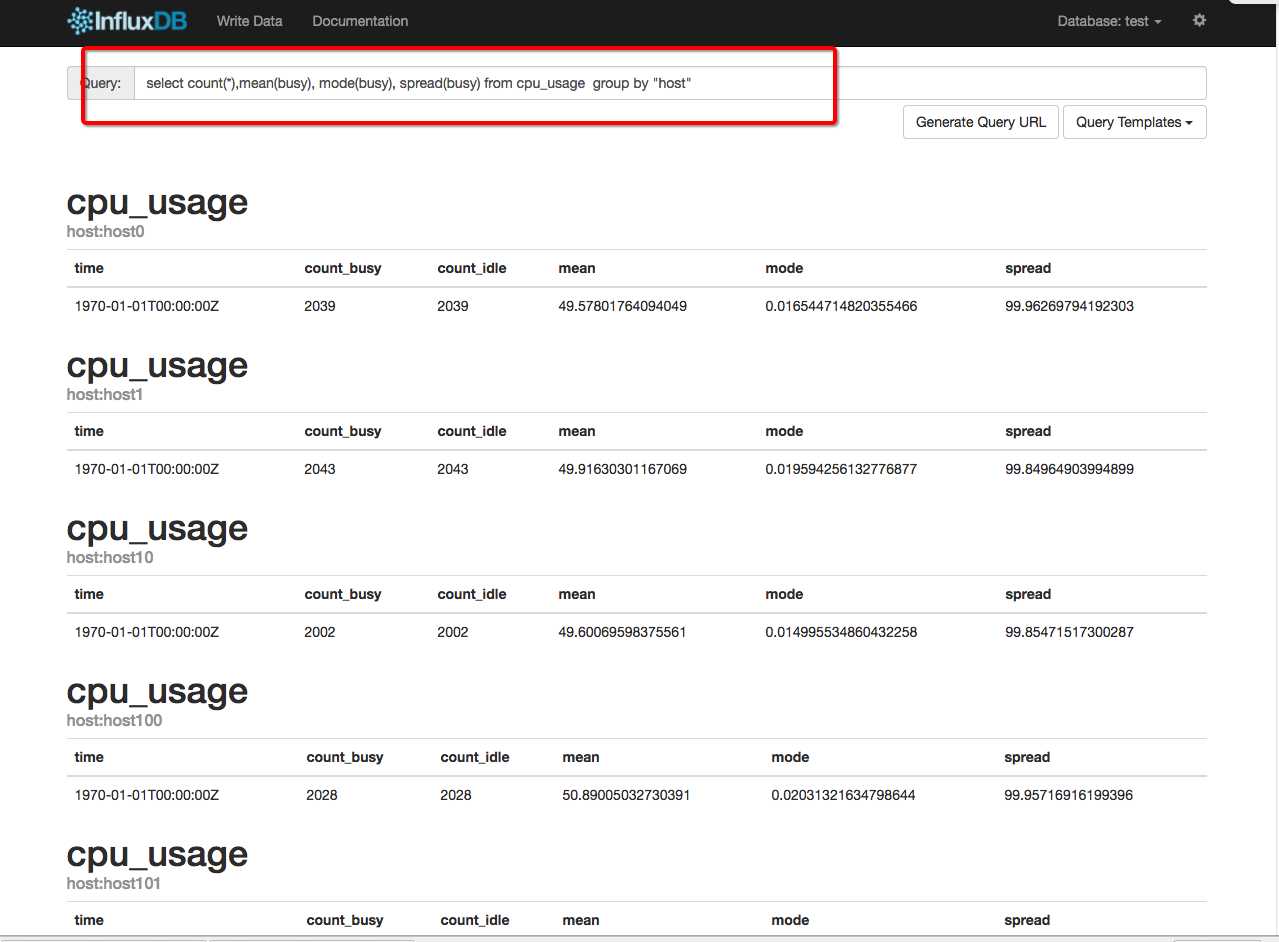Click mode value 0.019594256132776877
Image resolution: width=1279 pixels, height=942 pixels.
841,469
